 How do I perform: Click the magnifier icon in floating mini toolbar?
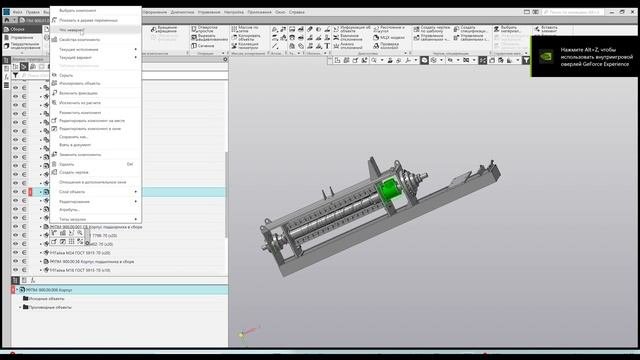click(80, 233)
